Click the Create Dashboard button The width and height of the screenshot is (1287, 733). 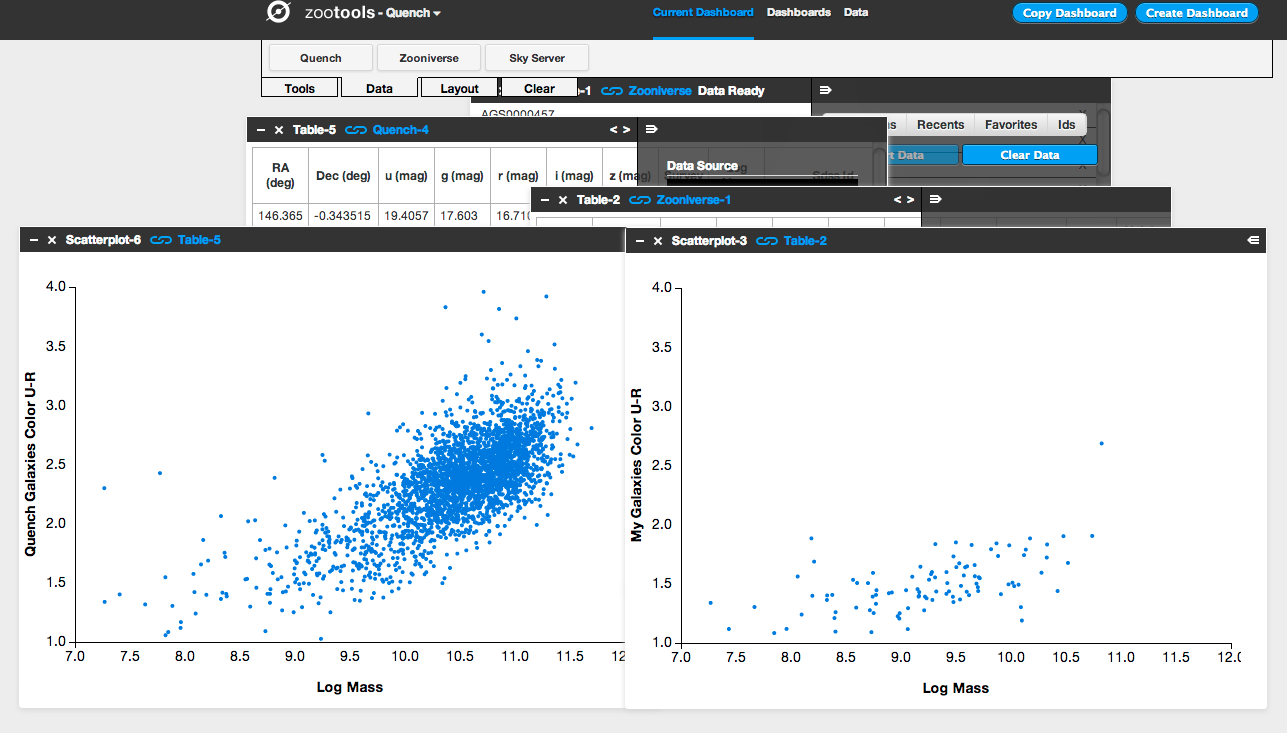pyautogui.click(x=1196, y=12)
